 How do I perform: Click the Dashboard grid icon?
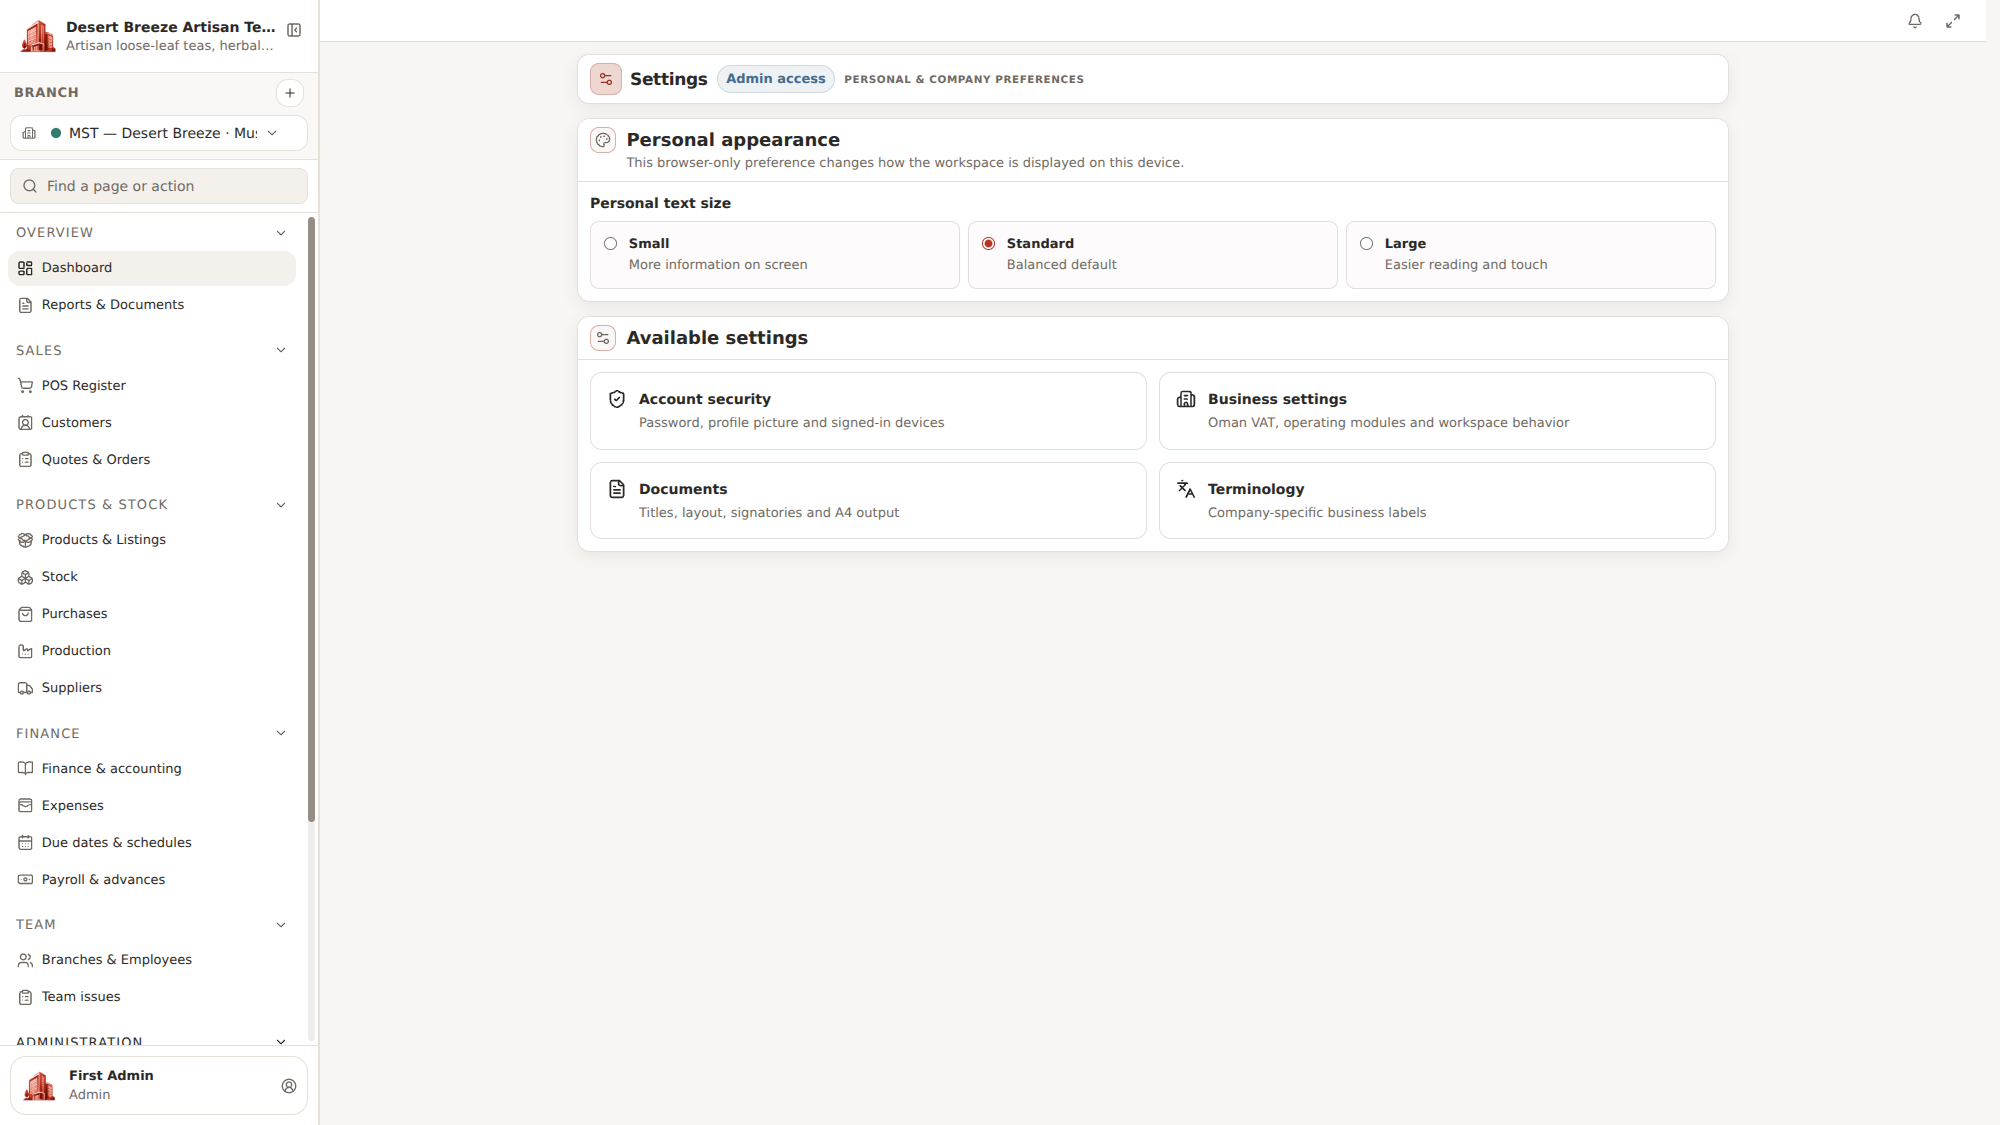26,268
